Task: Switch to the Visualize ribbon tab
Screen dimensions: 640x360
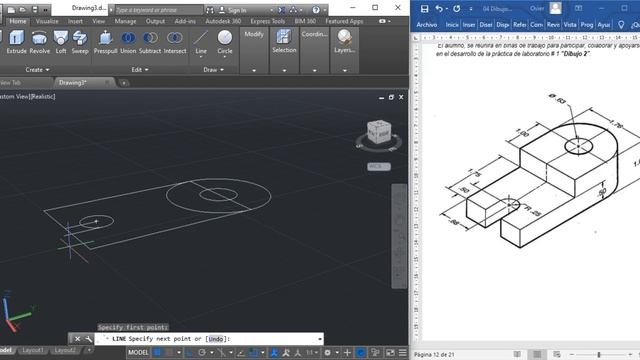Action: pos(47,21)
